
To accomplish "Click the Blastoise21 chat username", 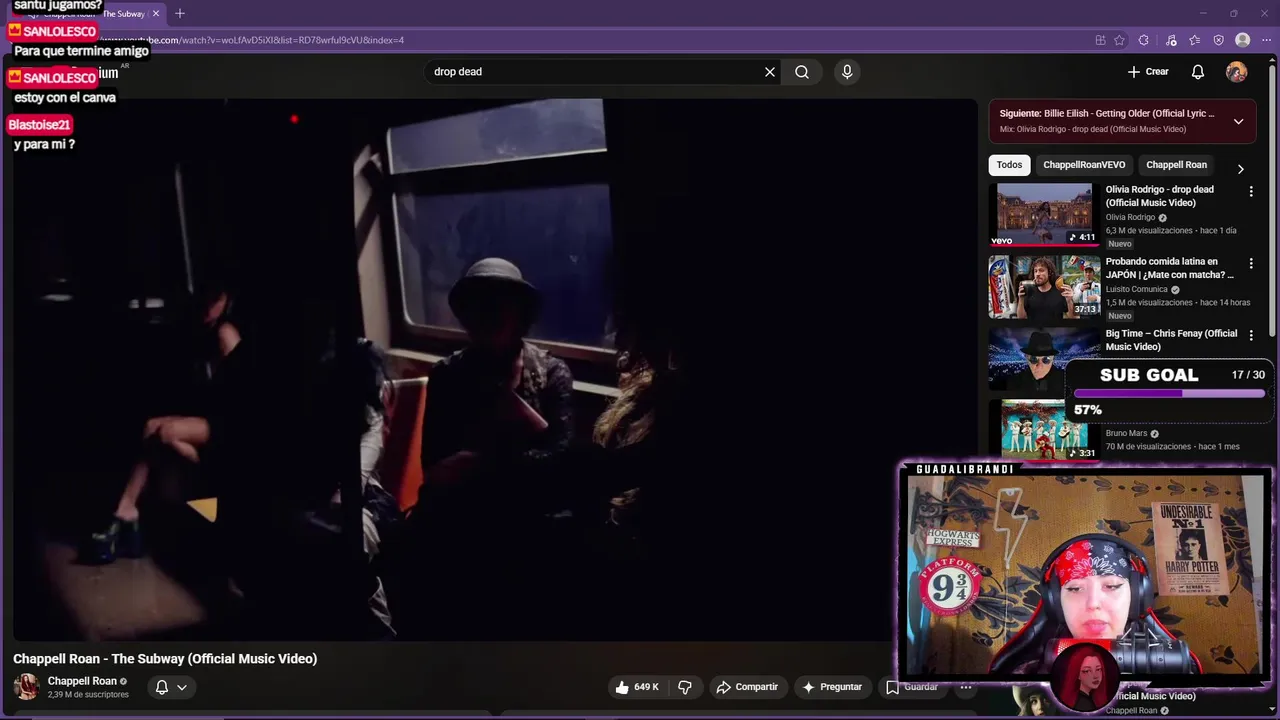I will (x=39, y=125).
